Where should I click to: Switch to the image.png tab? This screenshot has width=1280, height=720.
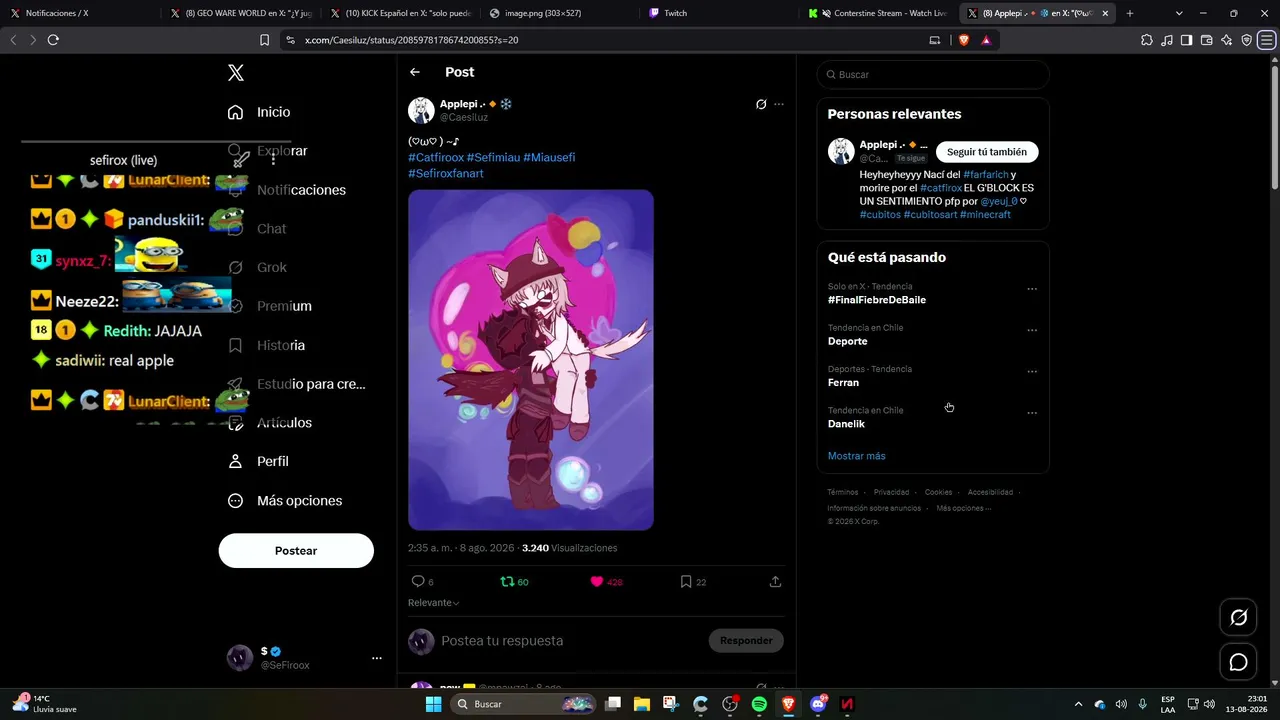click(560, 13)
